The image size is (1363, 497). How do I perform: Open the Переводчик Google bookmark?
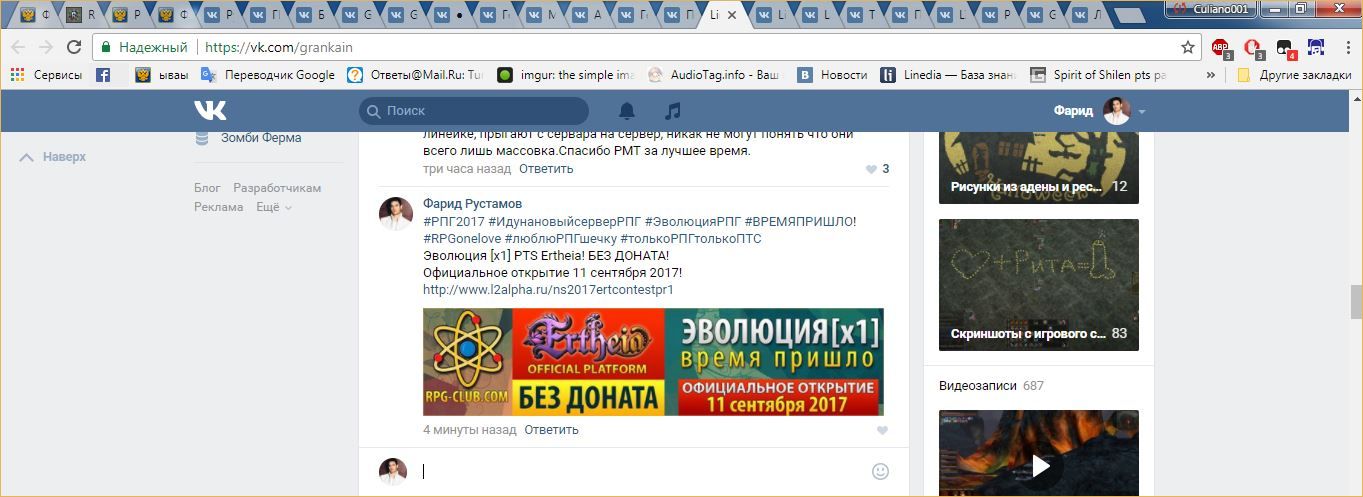[x=268, y=75]
